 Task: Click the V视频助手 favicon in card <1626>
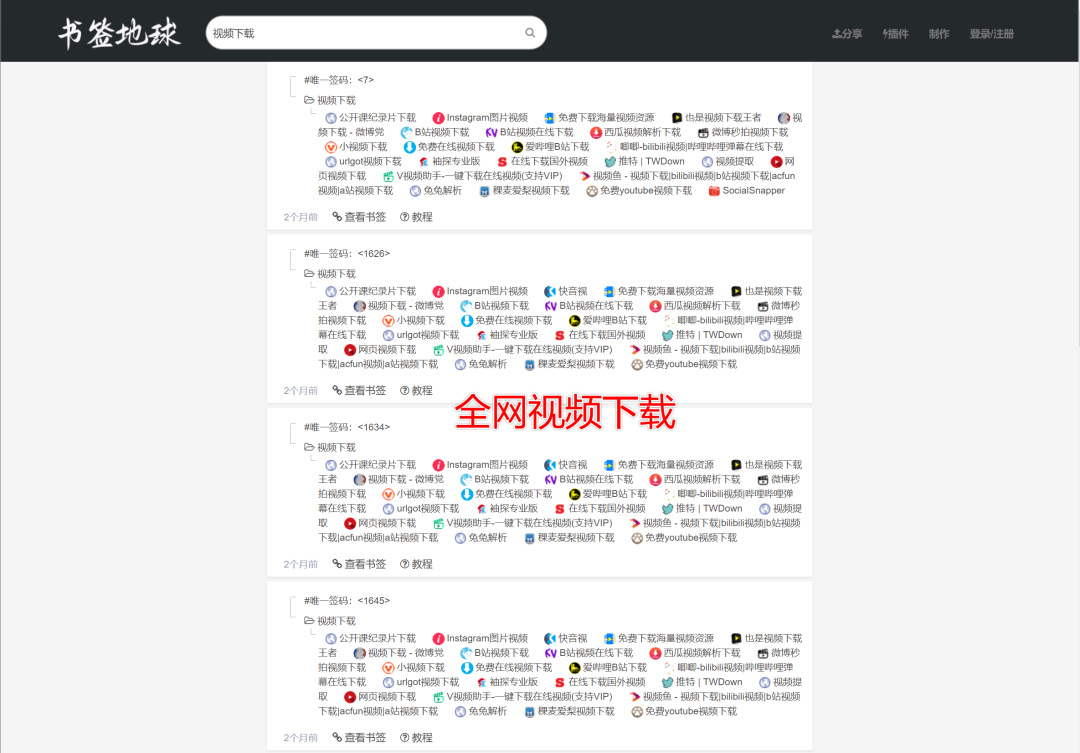click(438, 350)
